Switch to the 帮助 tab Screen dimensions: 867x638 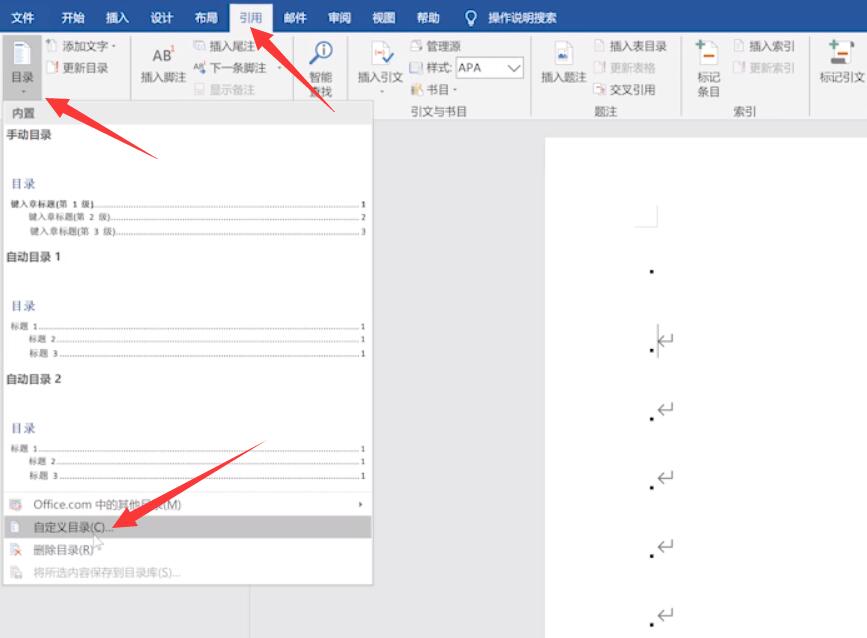(427, 18)
